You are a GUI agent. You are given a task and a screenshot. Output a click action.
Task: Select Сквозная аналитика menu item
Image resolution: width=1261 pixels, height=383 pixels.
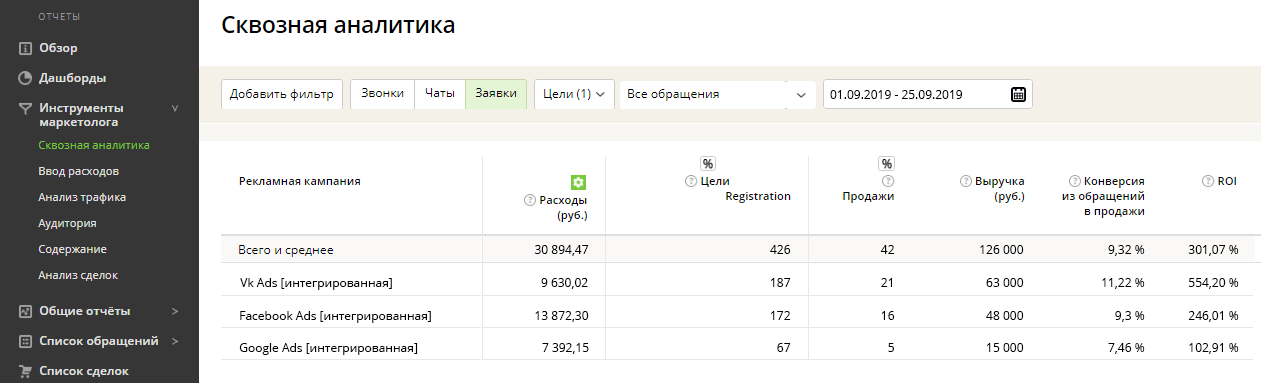tap(94, 145)
